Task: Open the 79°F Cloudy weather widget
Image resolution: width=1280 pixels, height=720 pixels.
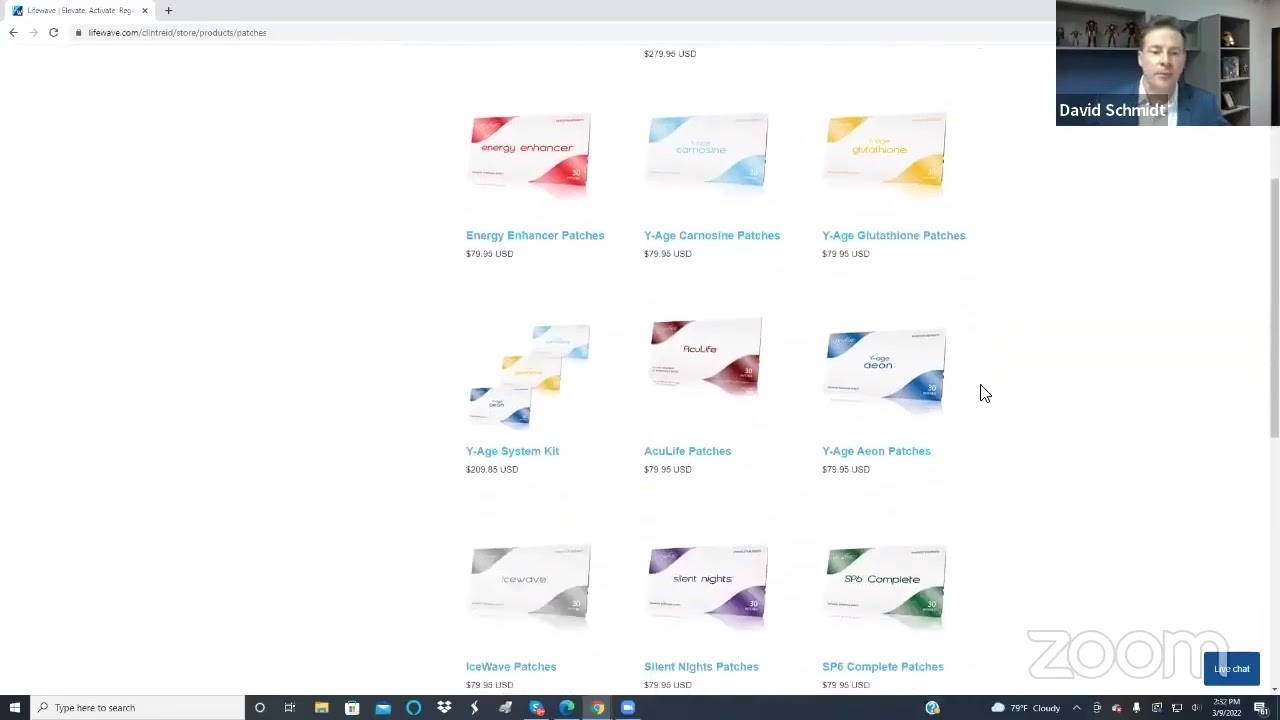Action: (x=1026, y=708)
